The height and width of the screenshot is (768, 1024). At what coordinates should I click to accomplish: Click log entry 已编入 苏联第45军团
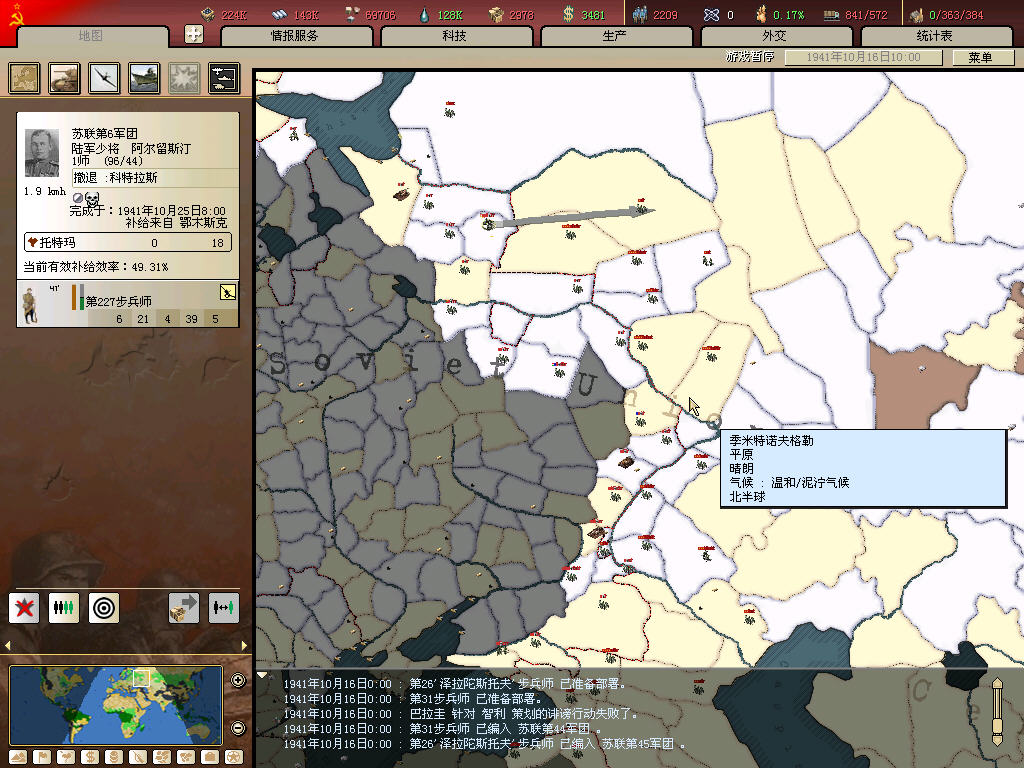coord(485,744)
